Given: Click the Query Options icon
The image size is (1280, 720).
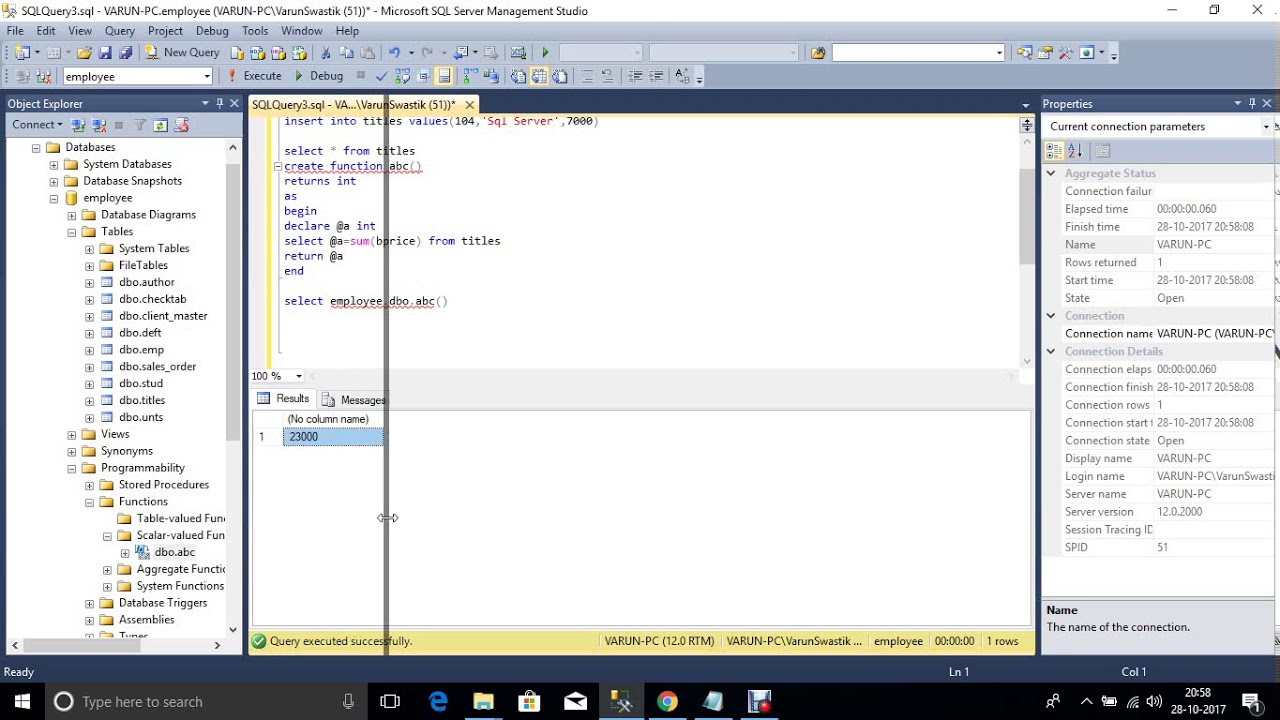Looking at the screenshot, I should point(424,76).
